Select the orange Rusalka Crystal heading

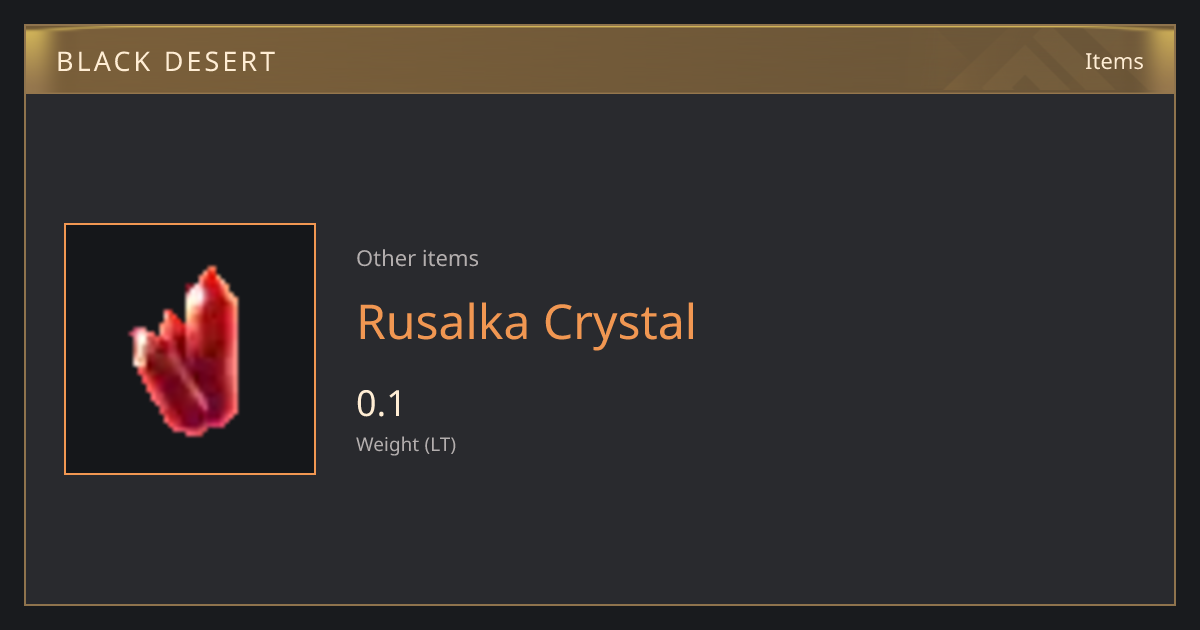pos(526,322)
